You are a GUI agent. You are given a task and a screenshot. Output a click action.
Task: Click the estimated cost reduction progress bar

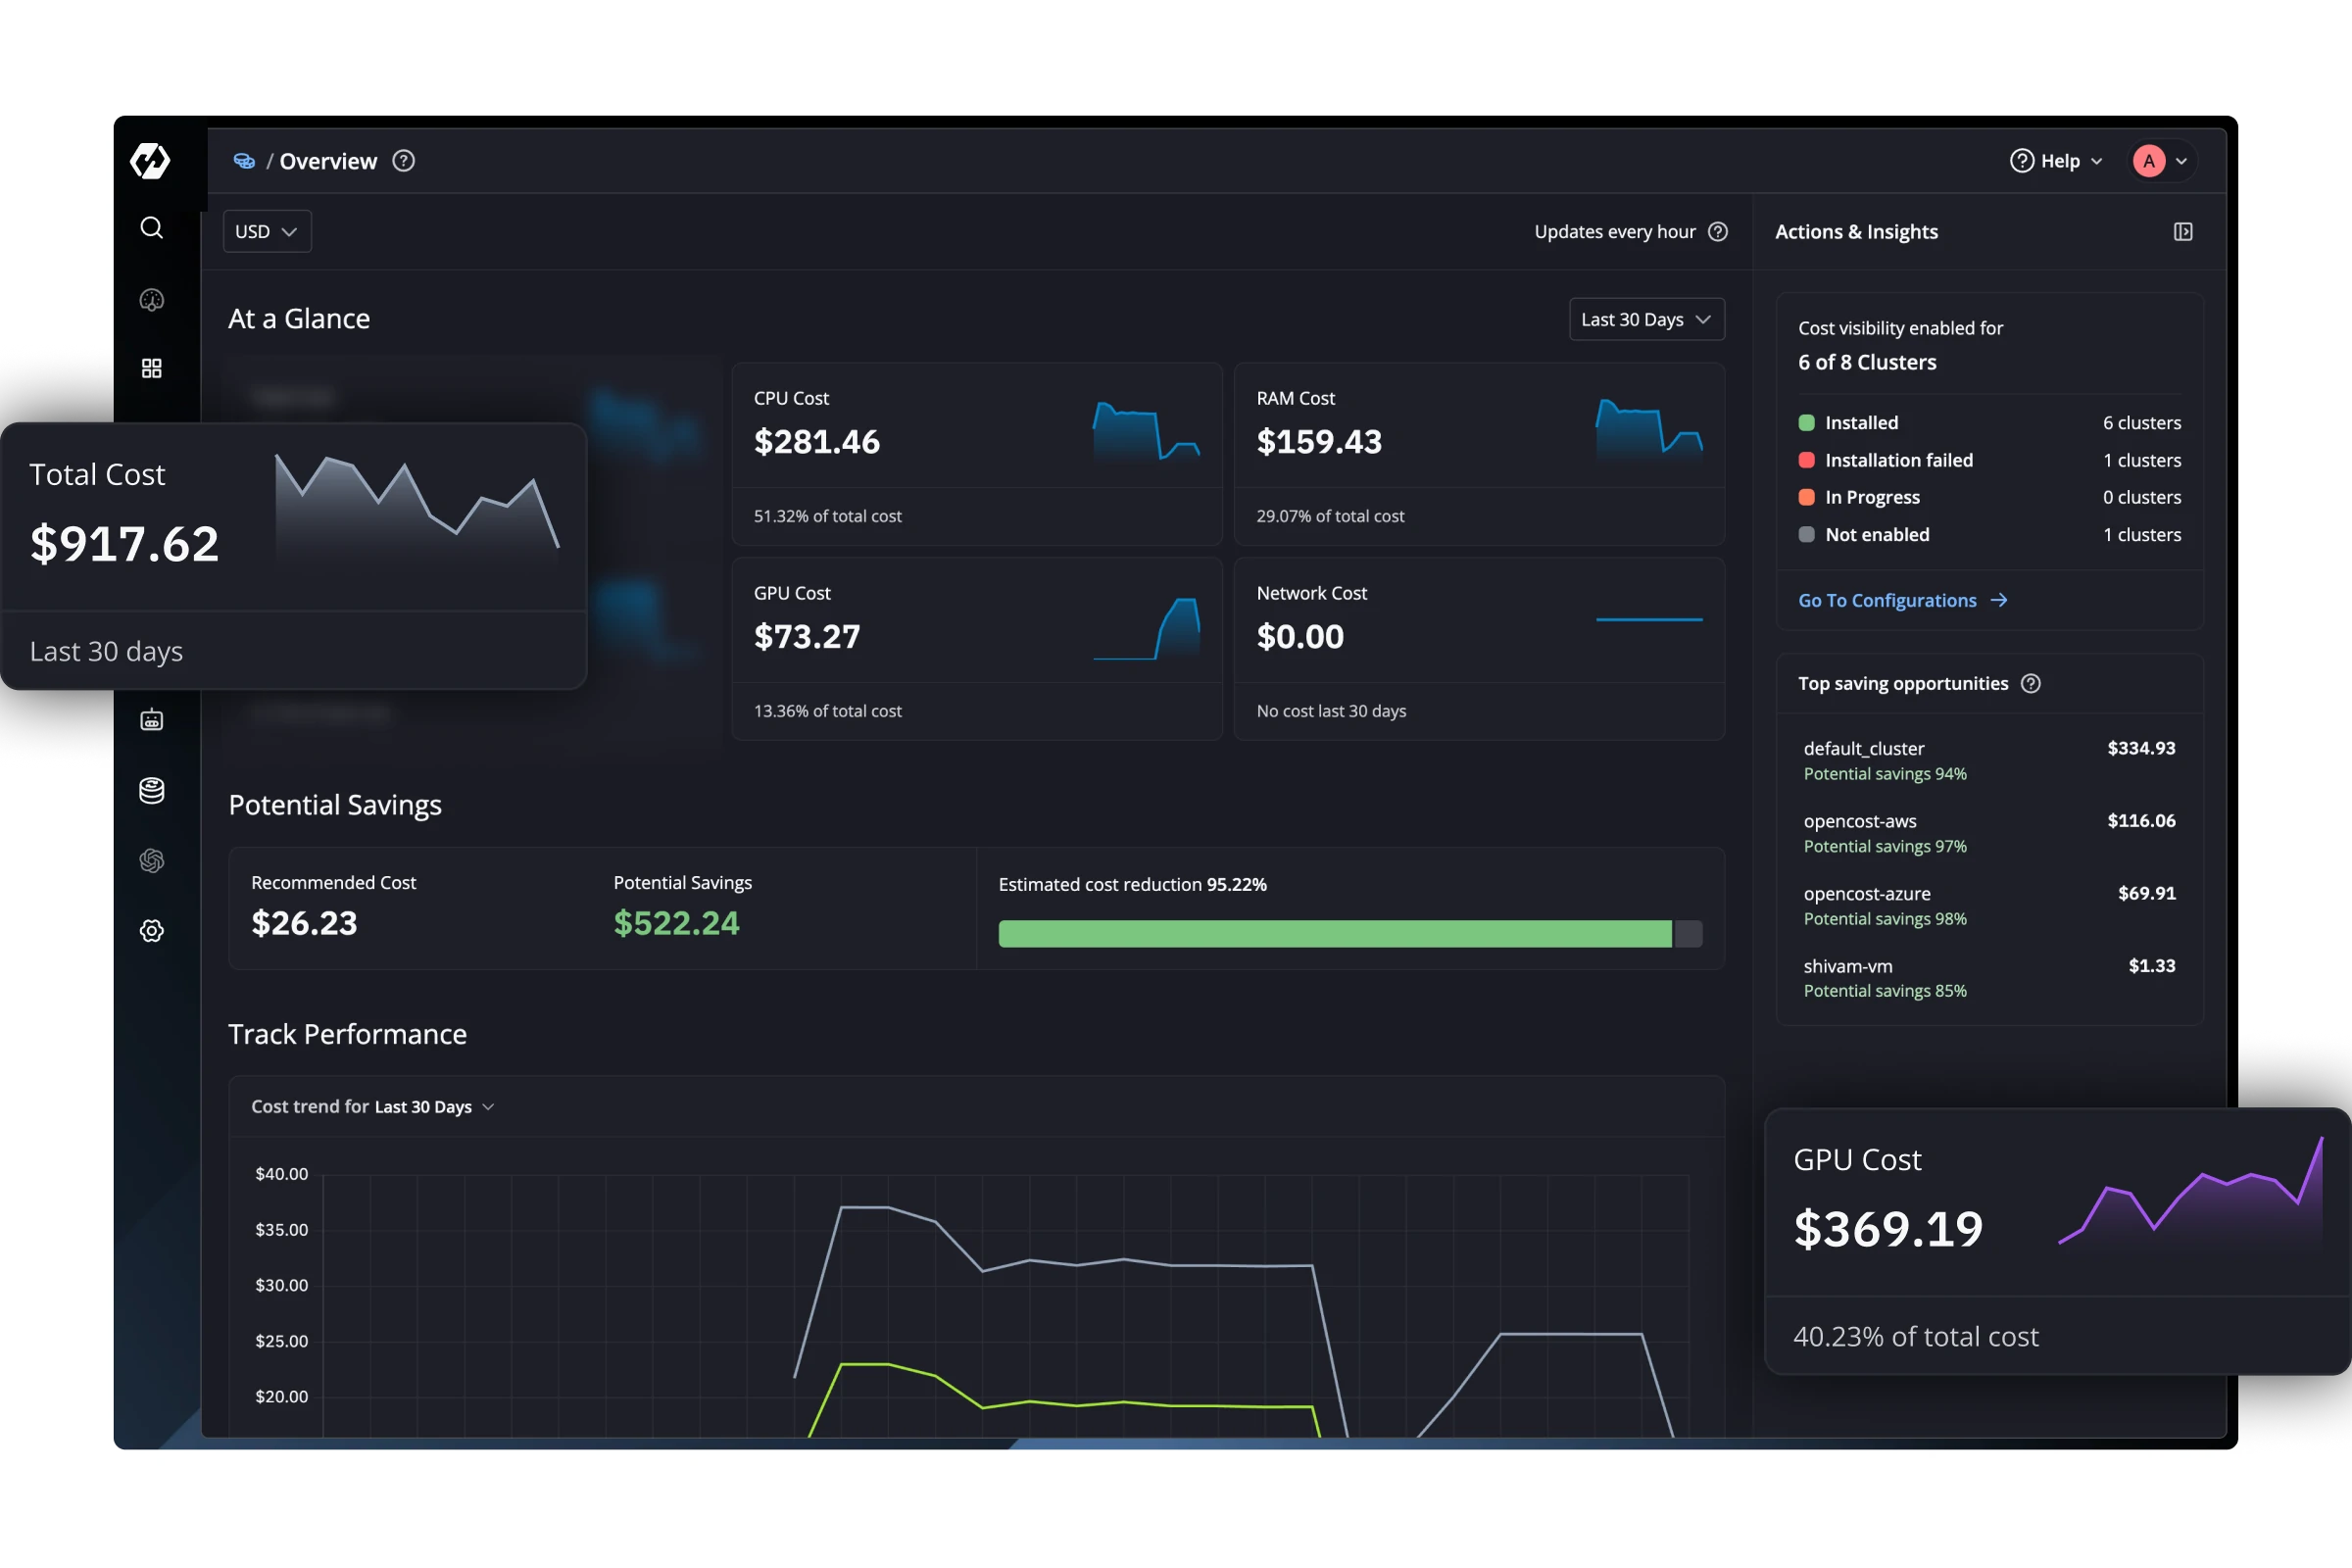[x=1349, y=934]
